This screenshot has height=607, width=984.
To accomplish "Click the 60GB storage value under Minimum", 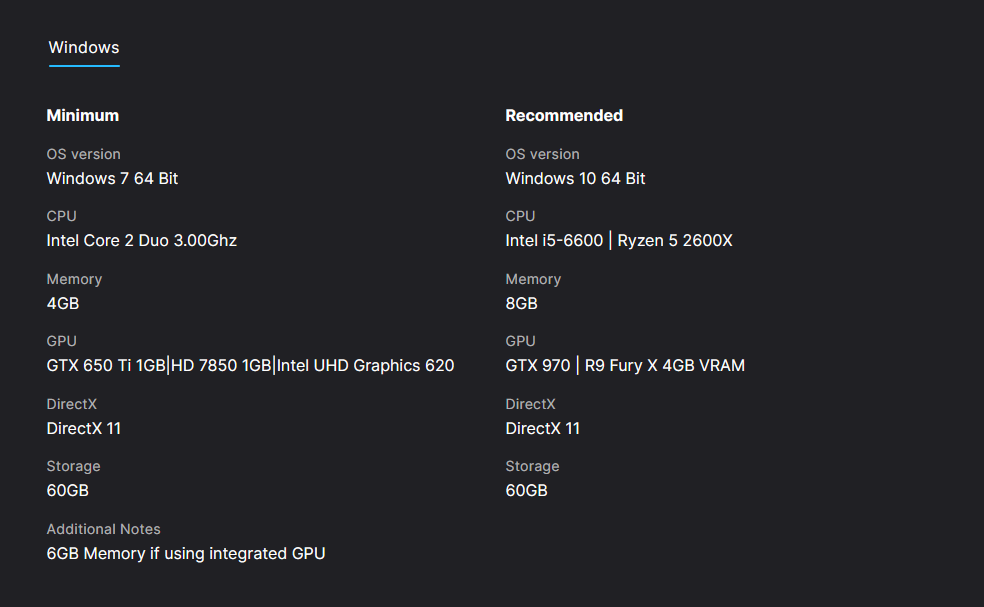I will click(68, 491).
